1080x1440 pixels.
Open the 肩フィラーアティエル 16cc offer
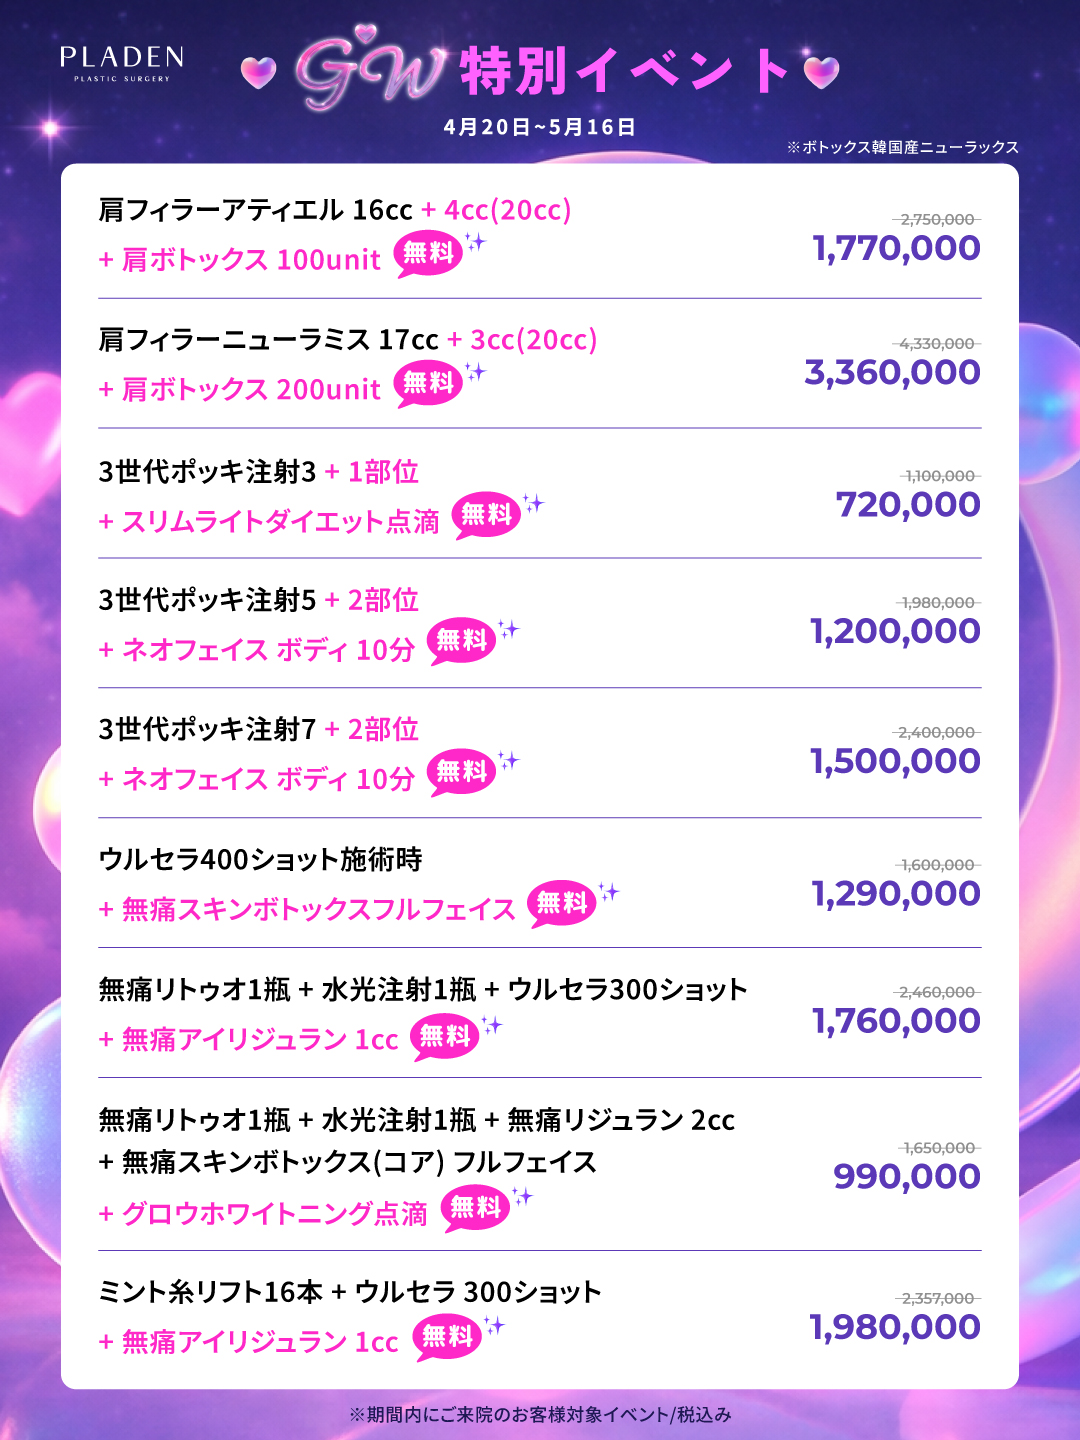255,210
